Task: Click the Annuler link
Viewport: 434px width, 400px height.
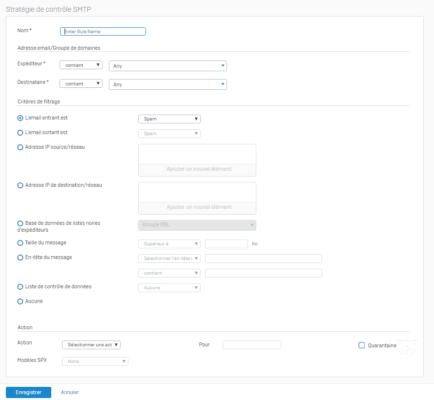Action: click(70, 392)
